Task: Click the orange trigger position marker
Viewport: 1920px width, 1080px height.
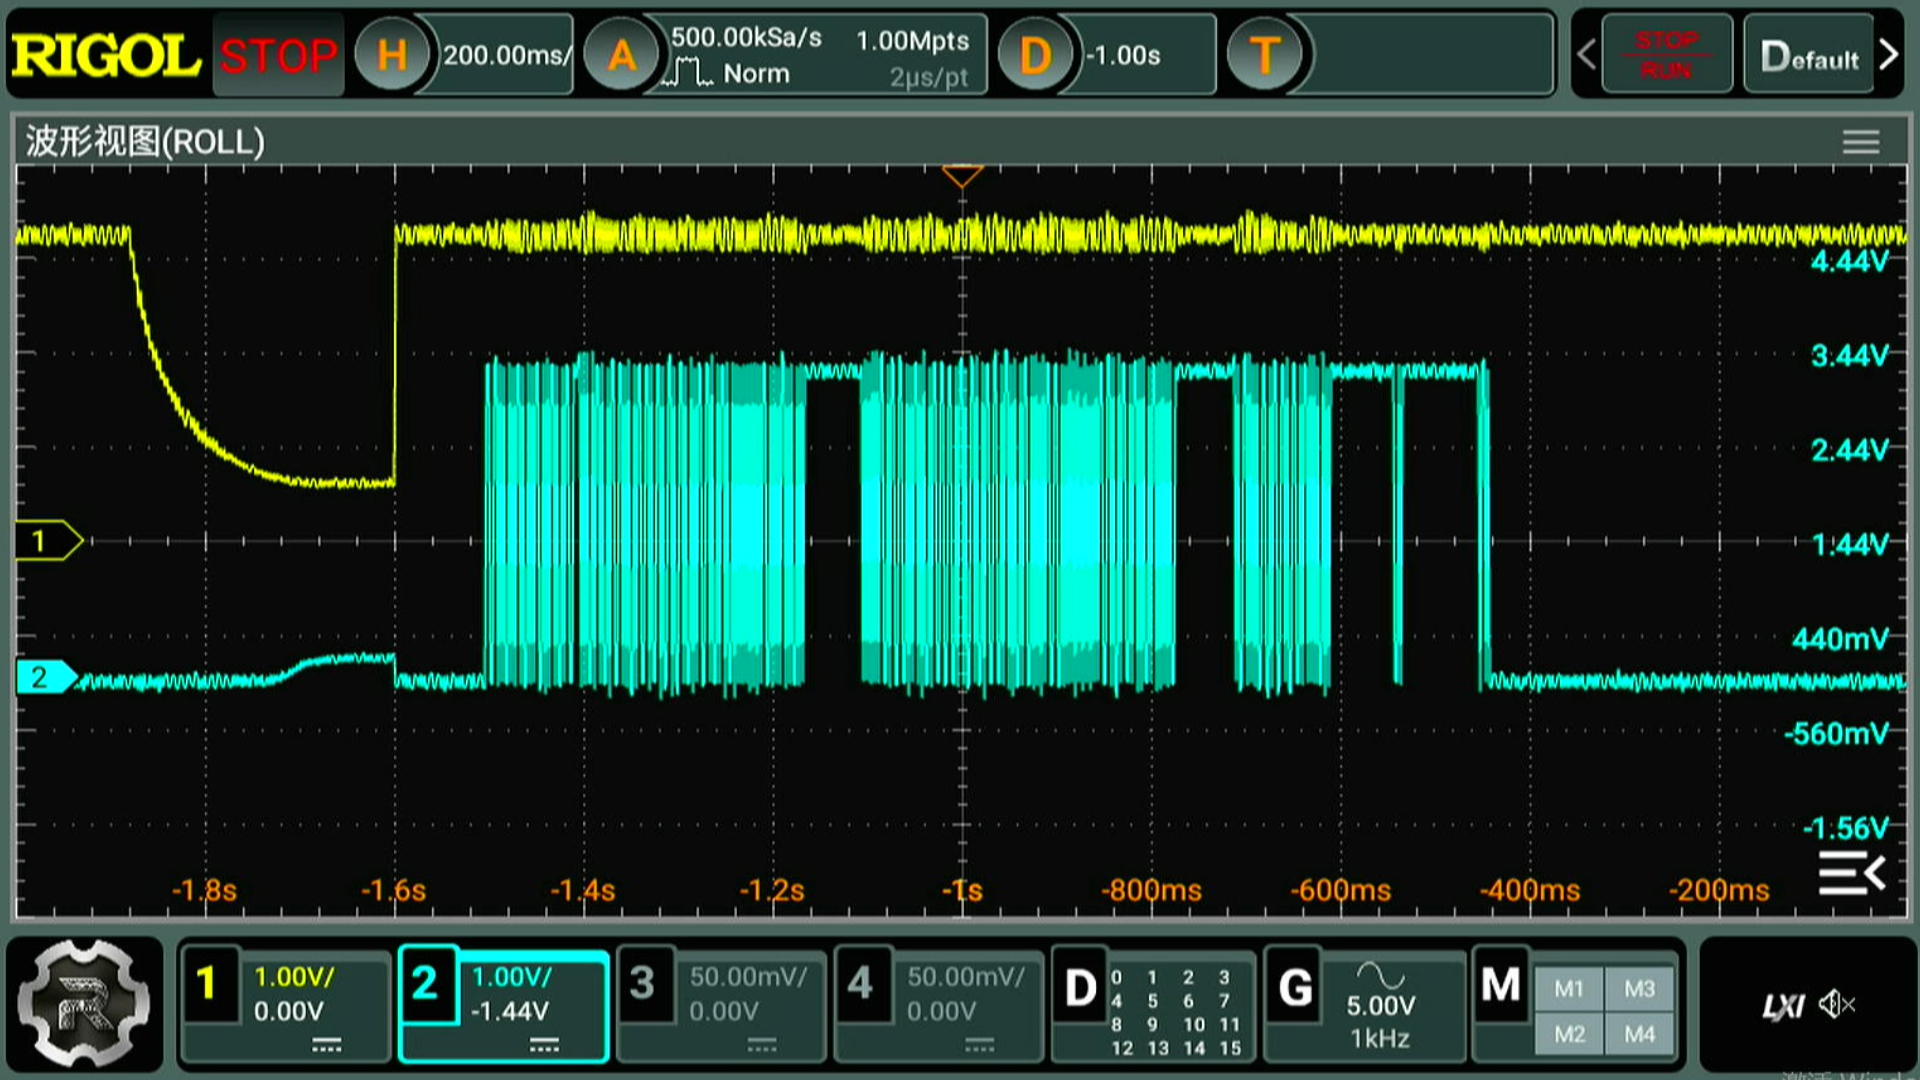Action: 962,176
